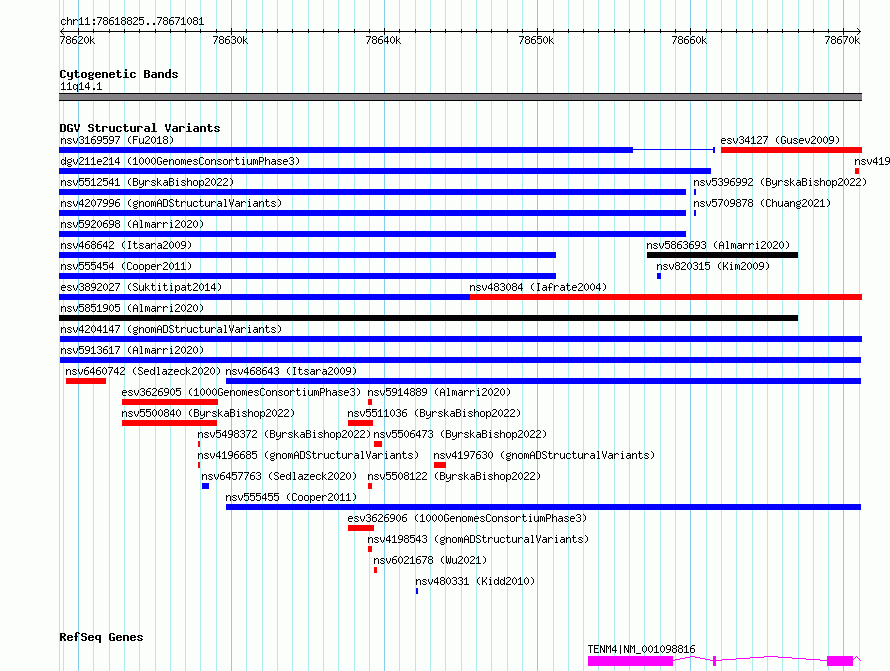Click nsv483084 (Iafrate2004) label
Image resolution: width=890 pixels, height=671 pixels.
click(x=538, y=287)
